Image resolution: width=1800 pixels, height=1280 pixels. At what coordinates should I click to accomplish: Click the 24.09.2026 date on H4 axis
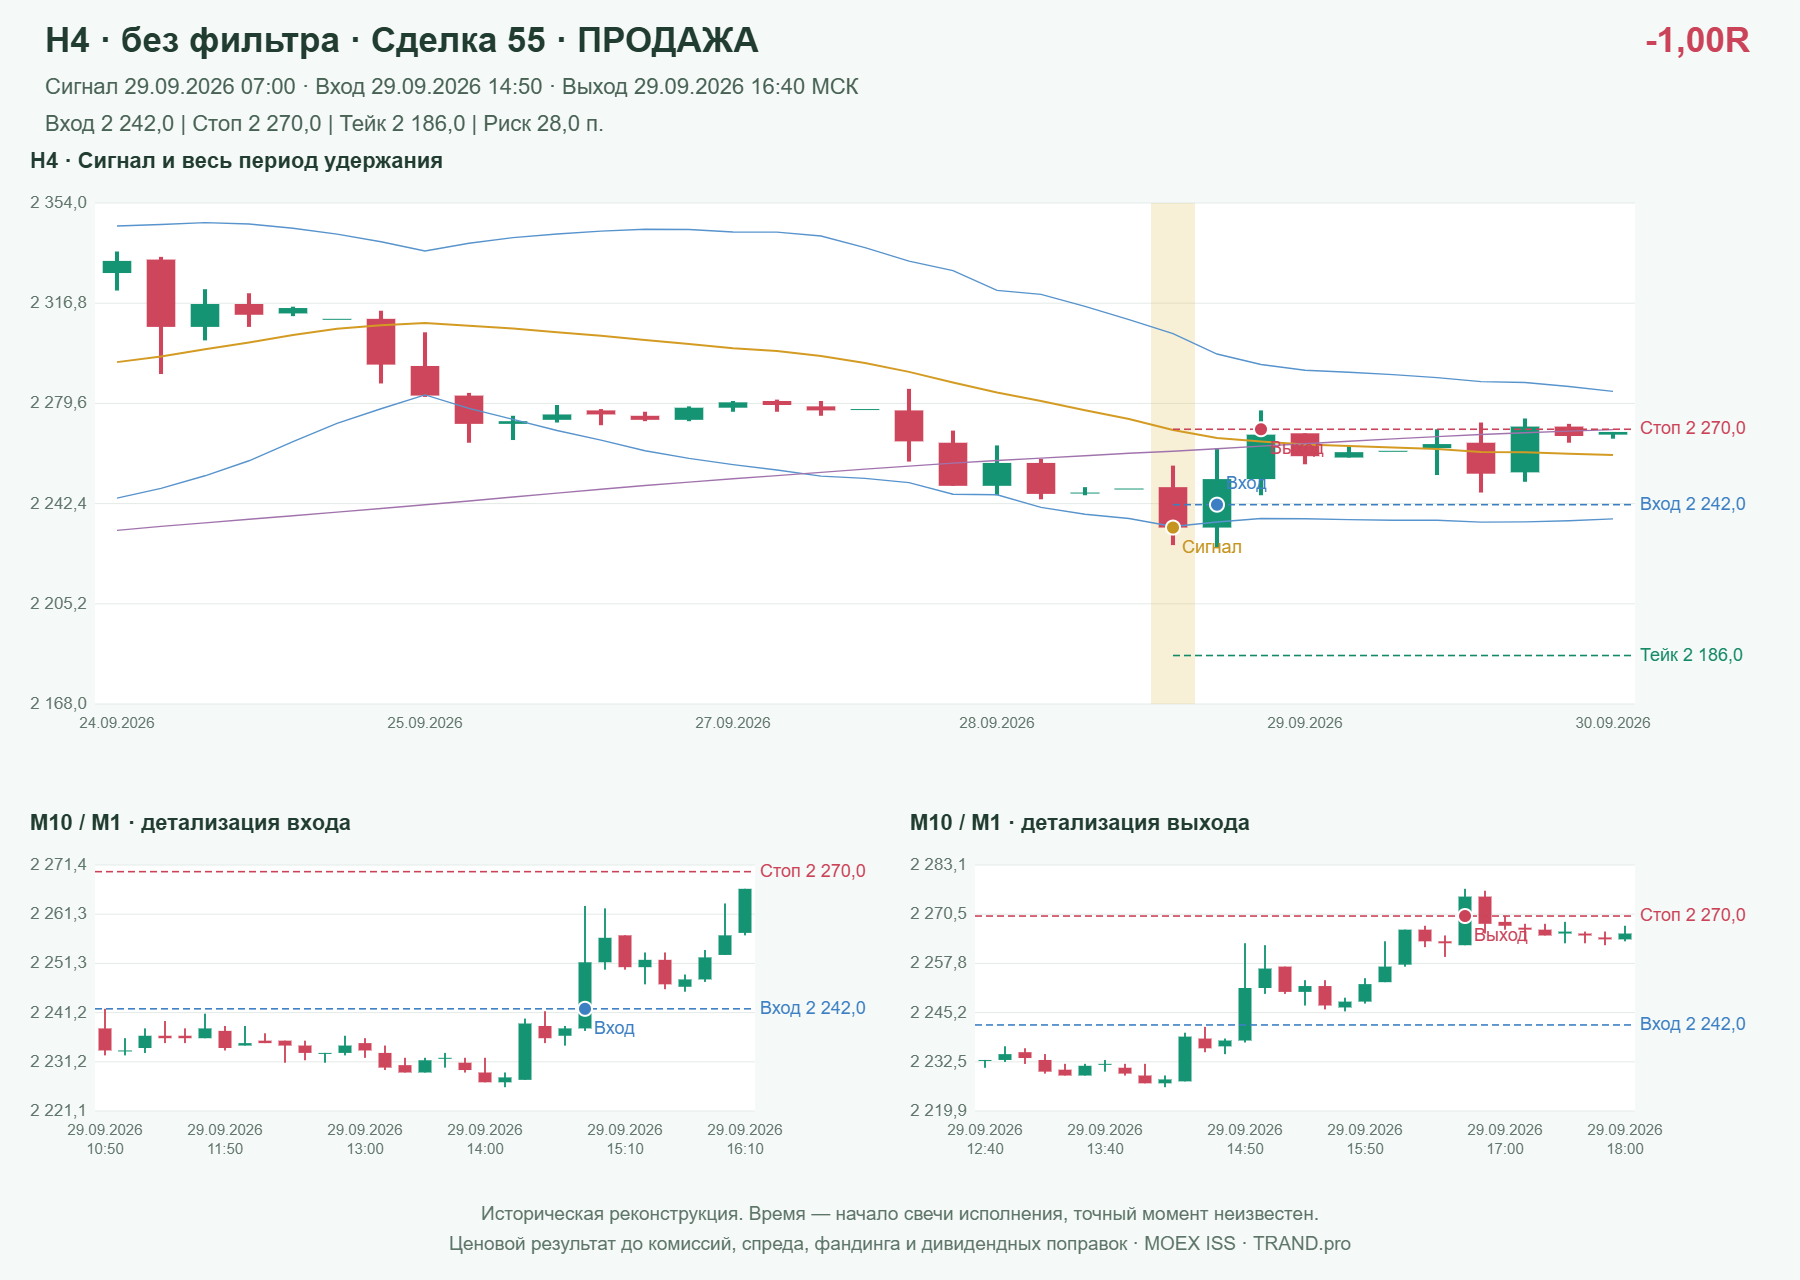pyautogui.click(x=117, y=723)
